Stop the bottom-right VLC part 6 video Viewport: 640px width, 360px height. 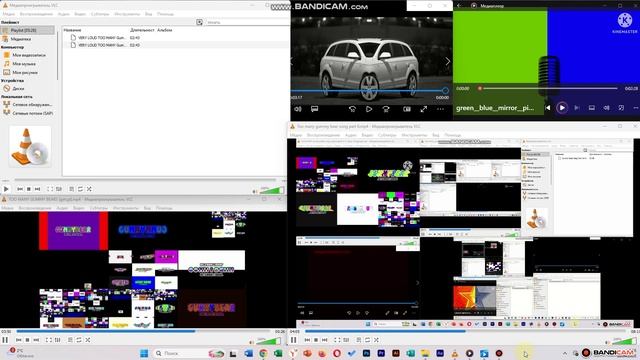tap(316, 340)
